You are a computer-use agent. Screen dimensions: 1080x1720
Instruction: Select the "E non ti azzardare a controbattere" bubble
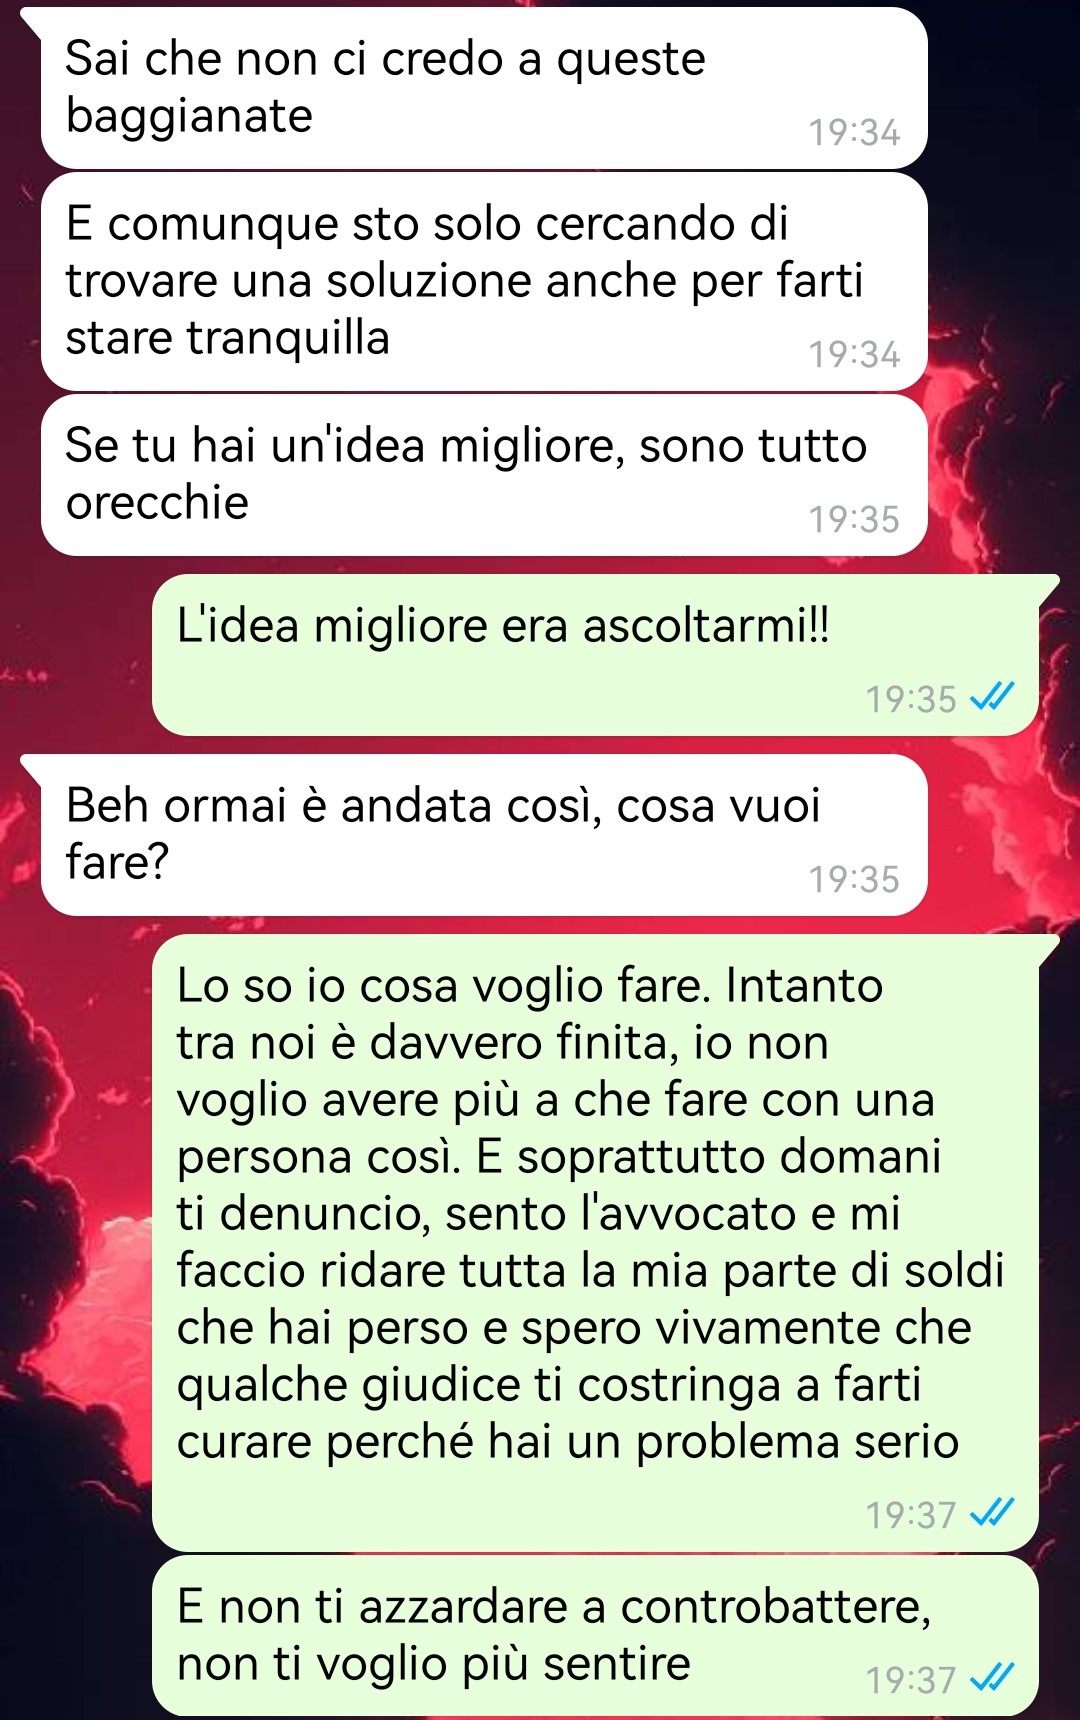(x=595, y=1636)
